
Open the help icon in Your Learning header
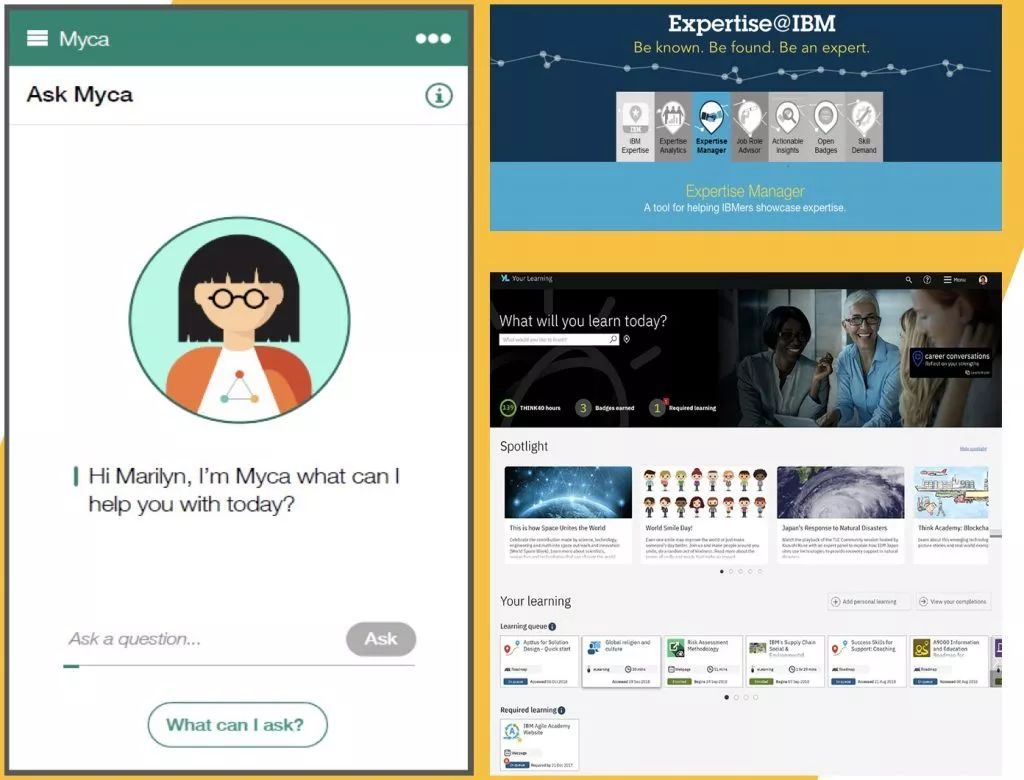(927, 280)
